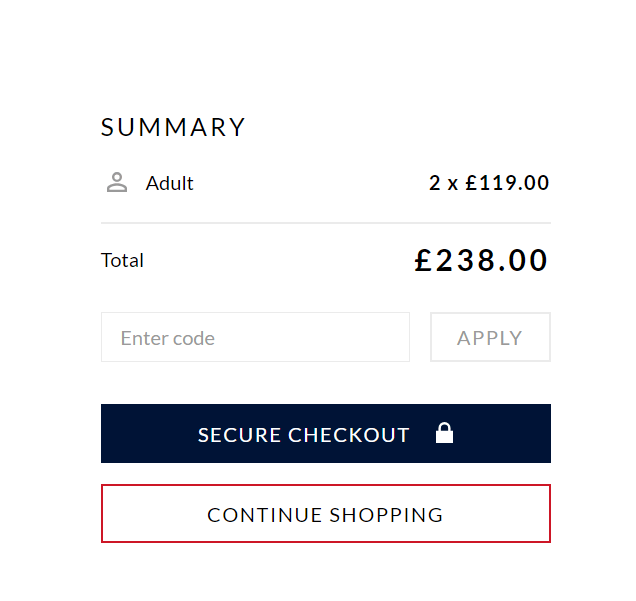Click the navy Secure Checkout bar

click(326, 434)
